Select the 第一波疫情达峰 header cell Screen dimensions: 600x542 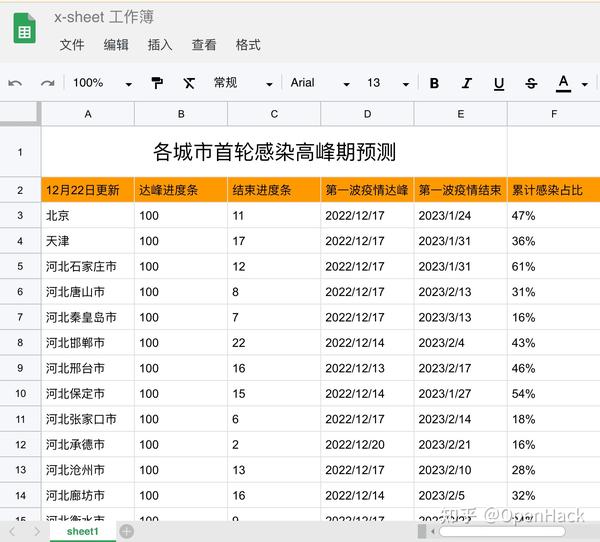[367, 190]
